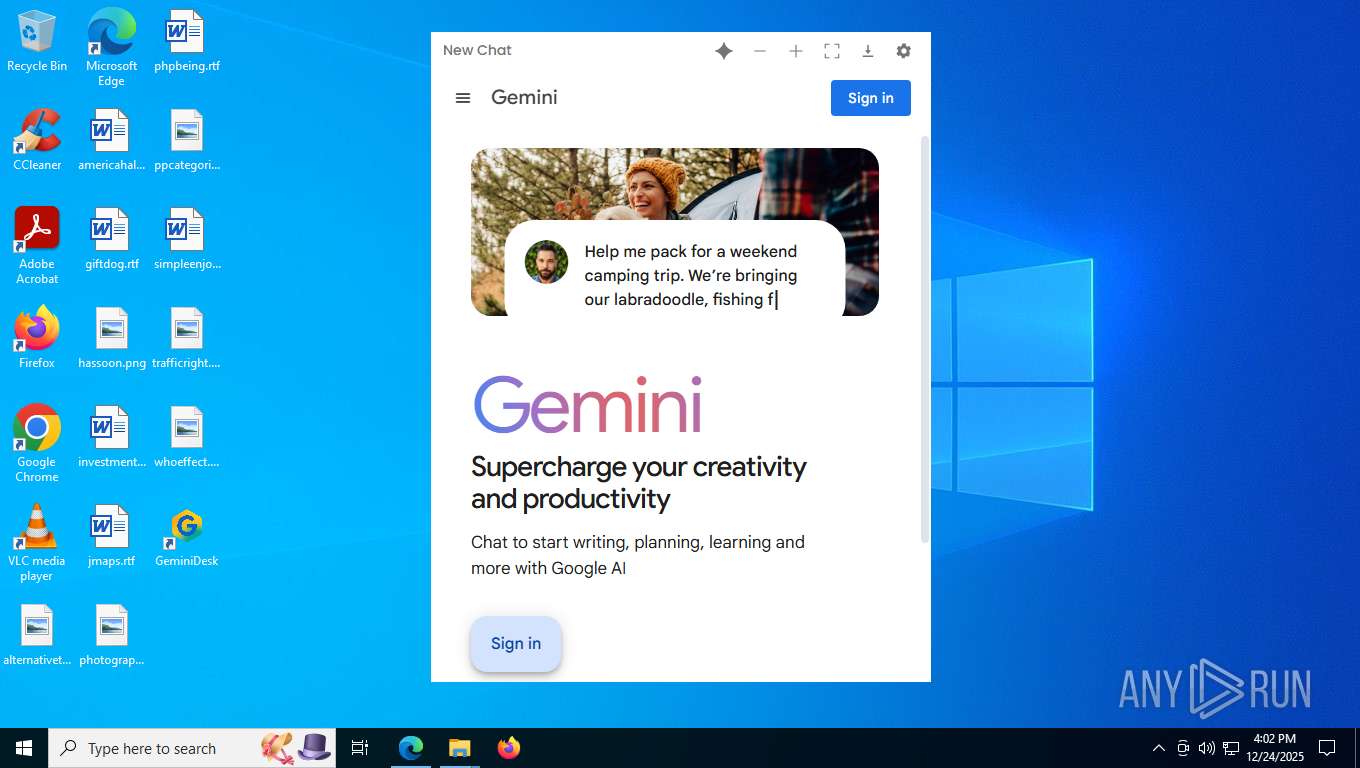The height and width of the screenshot is (768, 1360).
Task: Click the taskbar search box
Action: coord(192,748)
